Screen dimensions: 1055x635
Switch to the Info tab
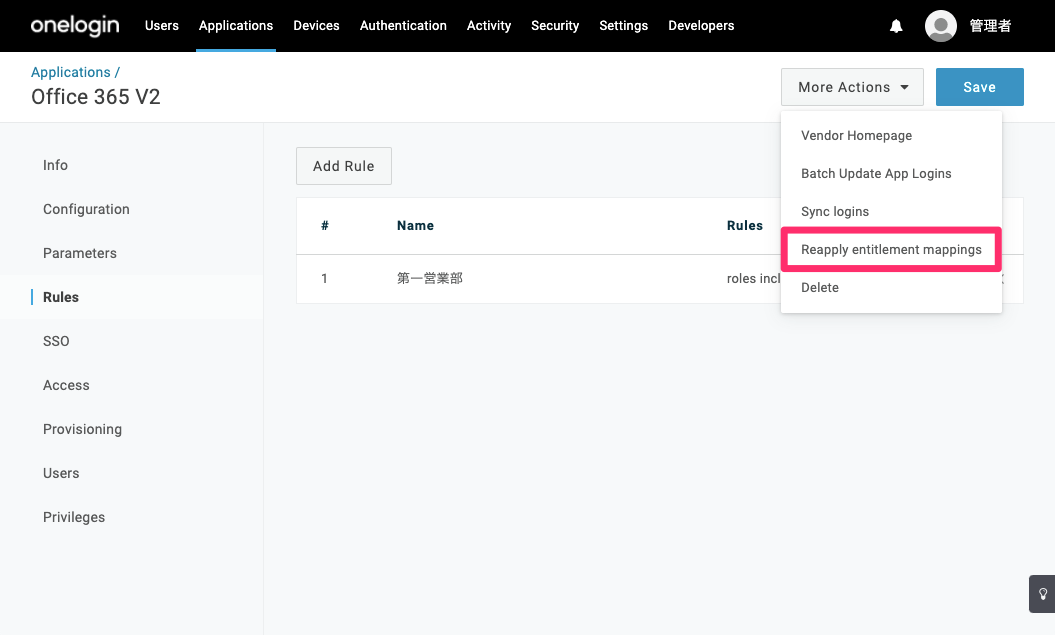55,165
